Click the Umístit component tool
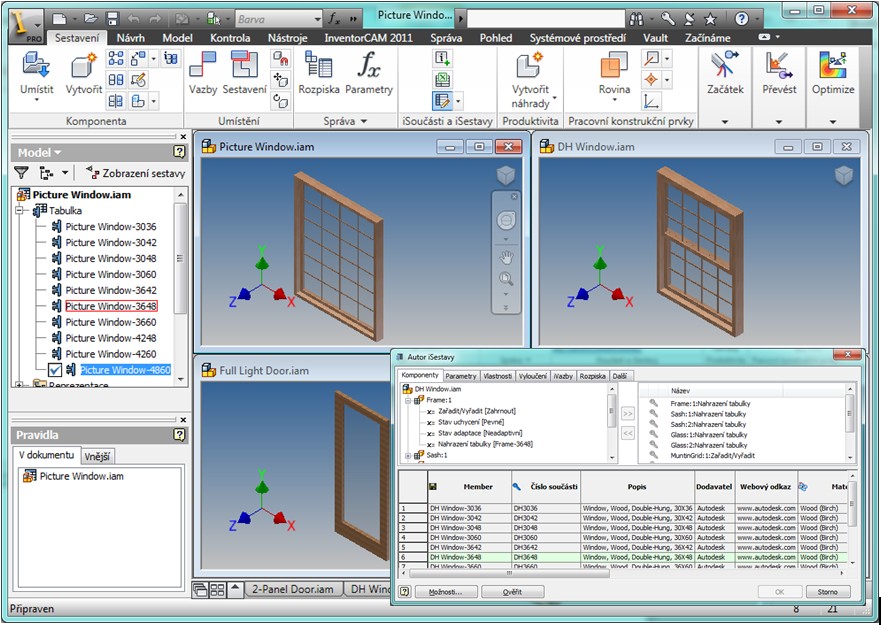This screenshot has height=626, width=881. [37, 72]
